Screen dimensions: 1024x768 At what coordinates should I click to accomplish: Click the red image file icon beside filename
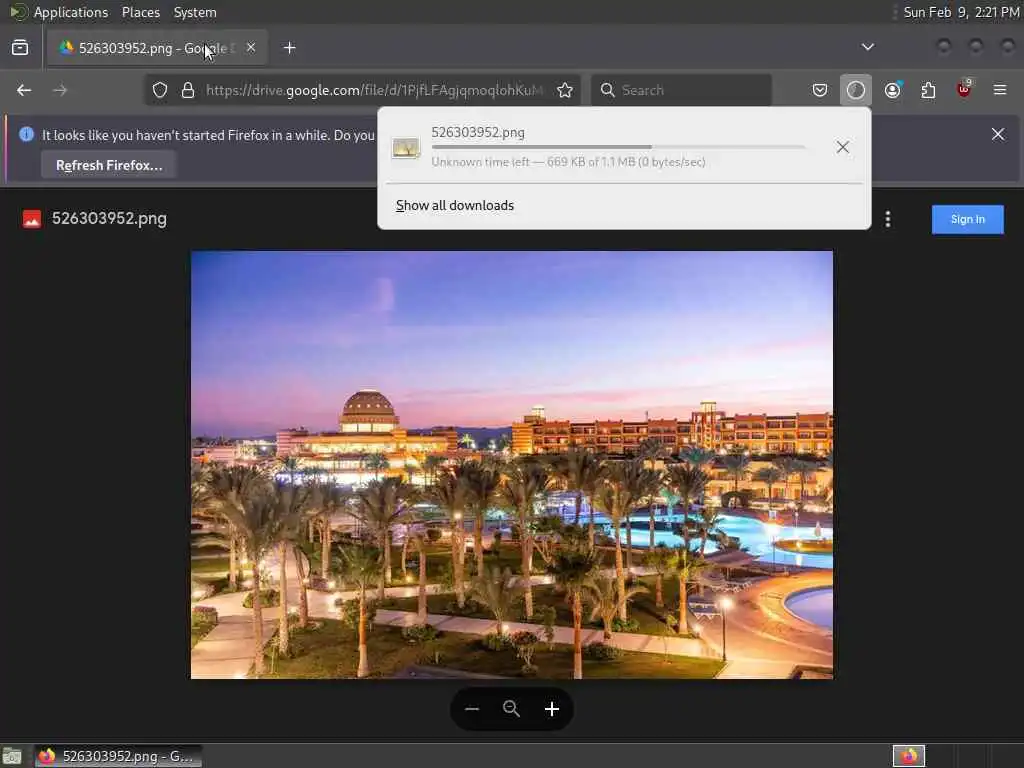(x=32, y=219)
